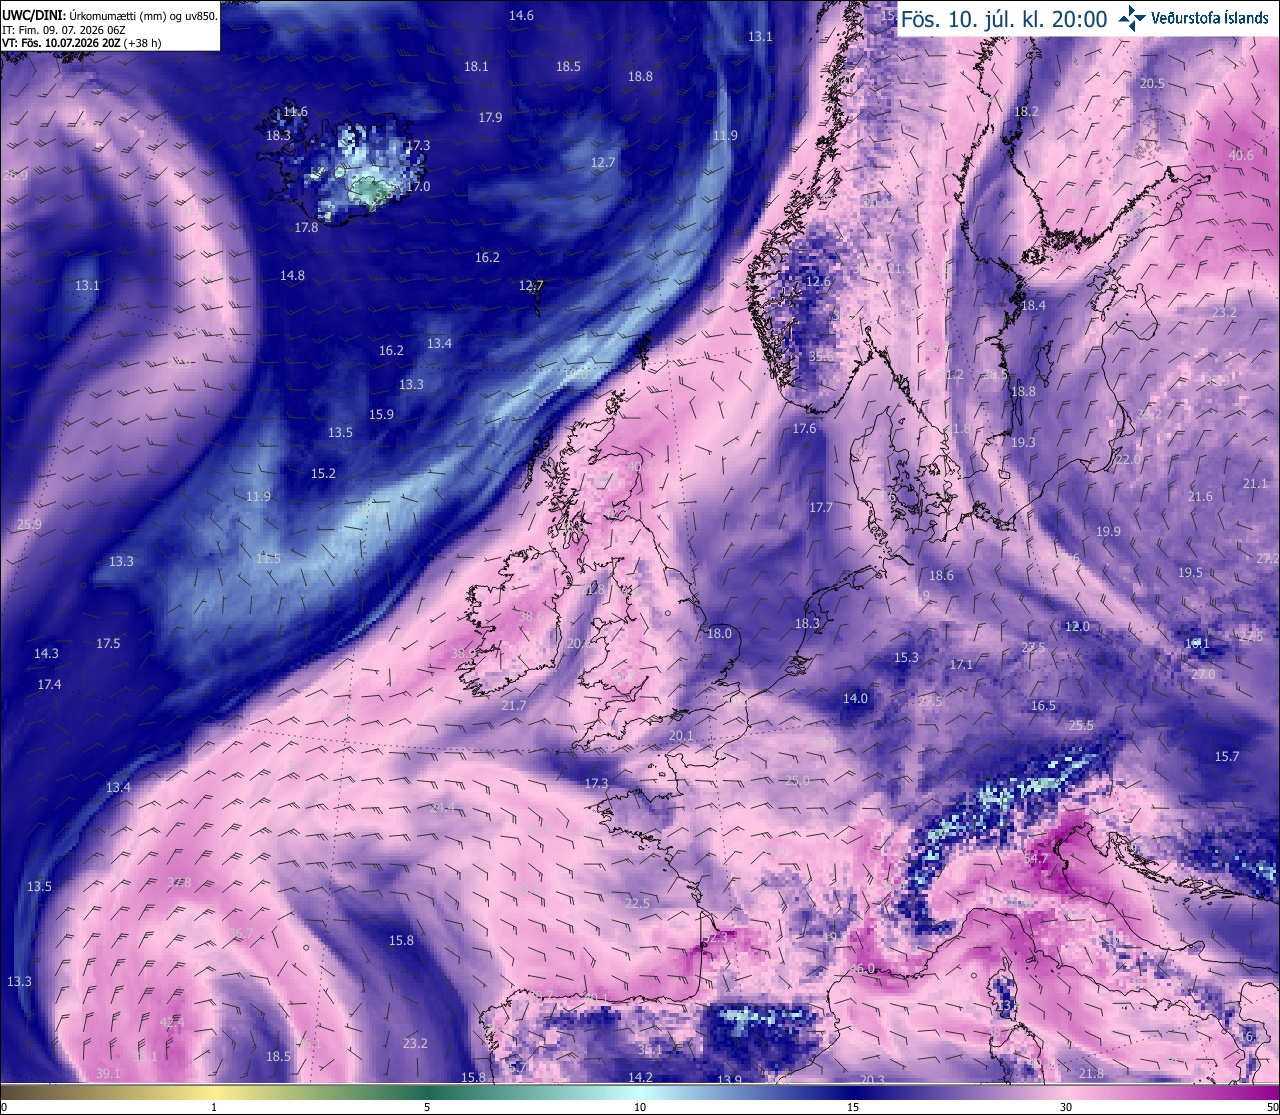Click the 14.6 value at top edge
Viewport: 1280px width, 1115px height.
[x=521, y=16]
